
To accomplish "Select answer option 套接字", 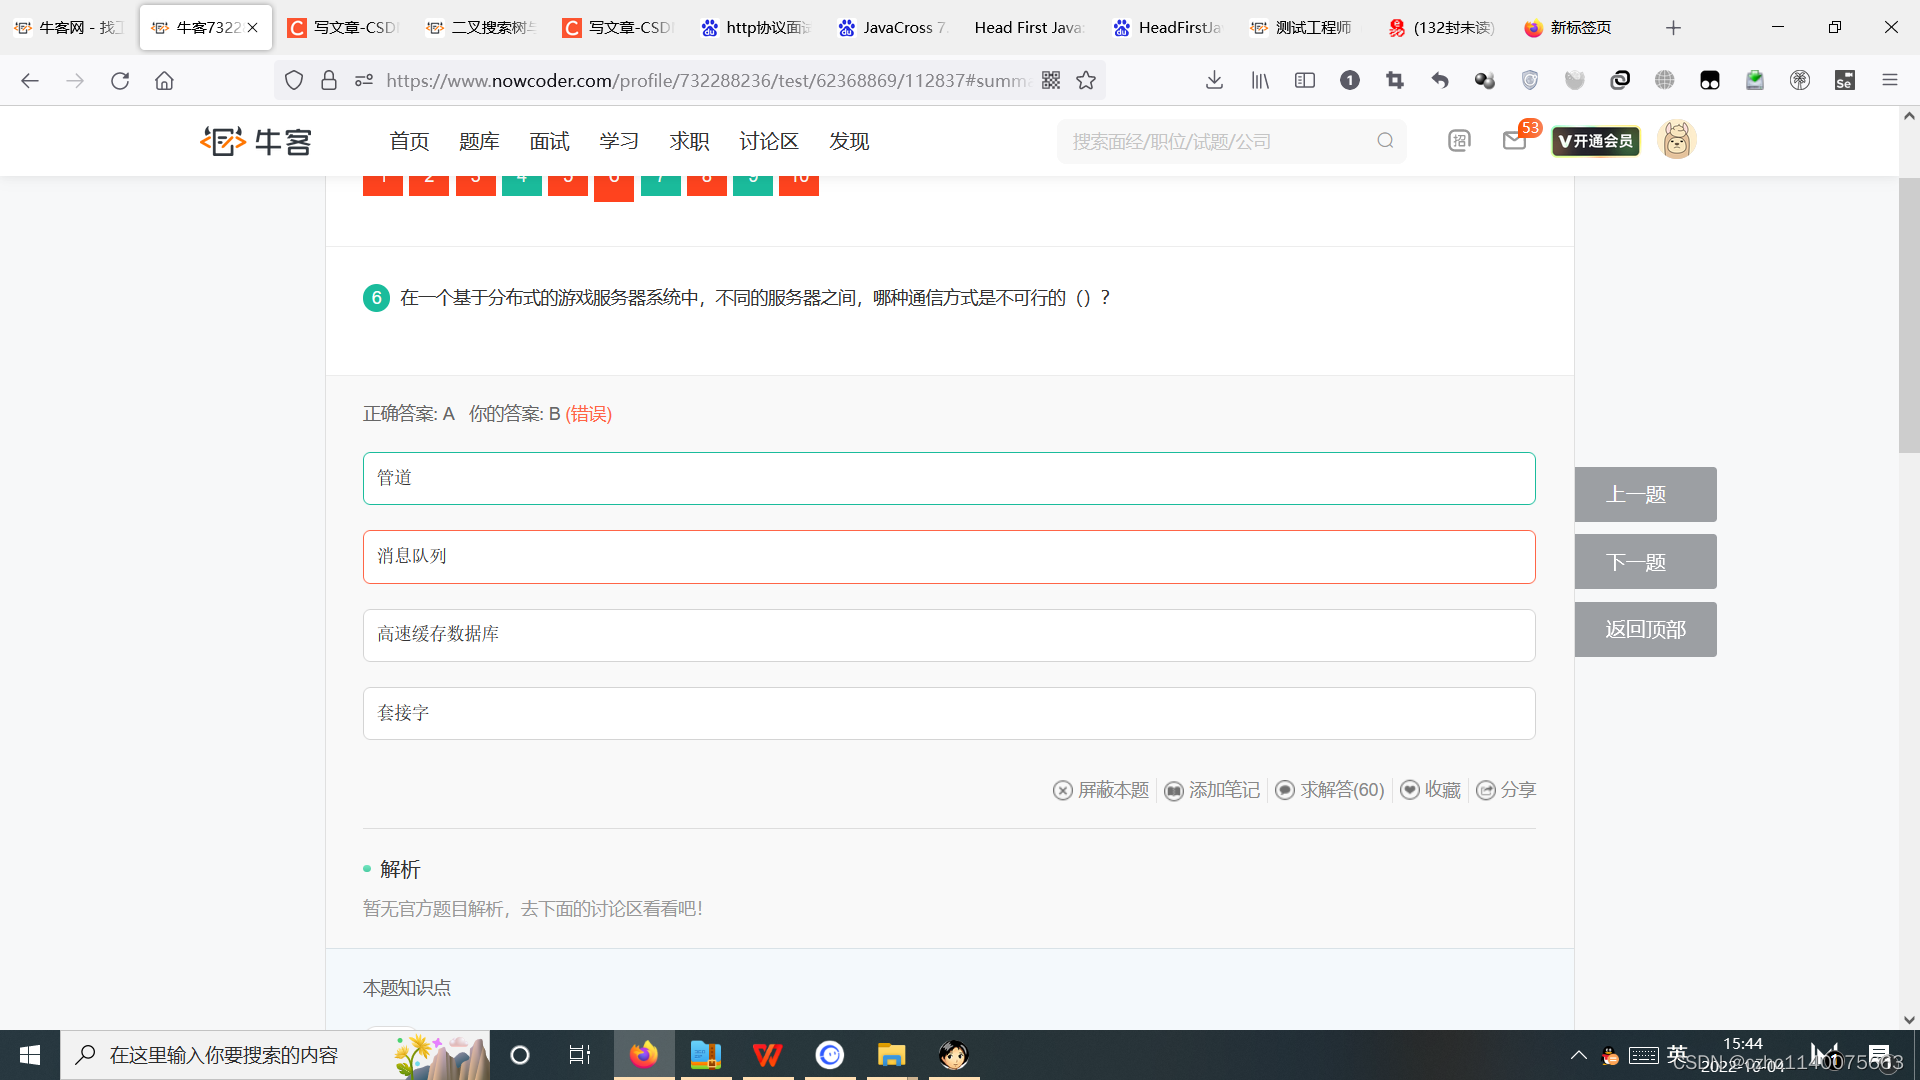I will pos(949,713).
